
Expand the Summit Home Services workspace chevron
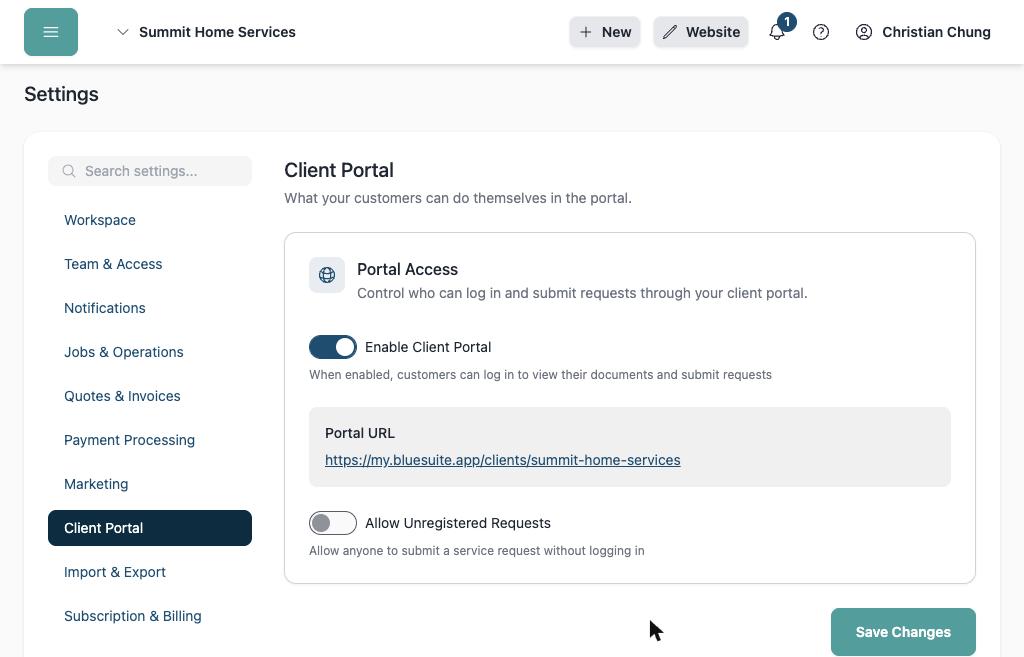click(x=122, y=32)
